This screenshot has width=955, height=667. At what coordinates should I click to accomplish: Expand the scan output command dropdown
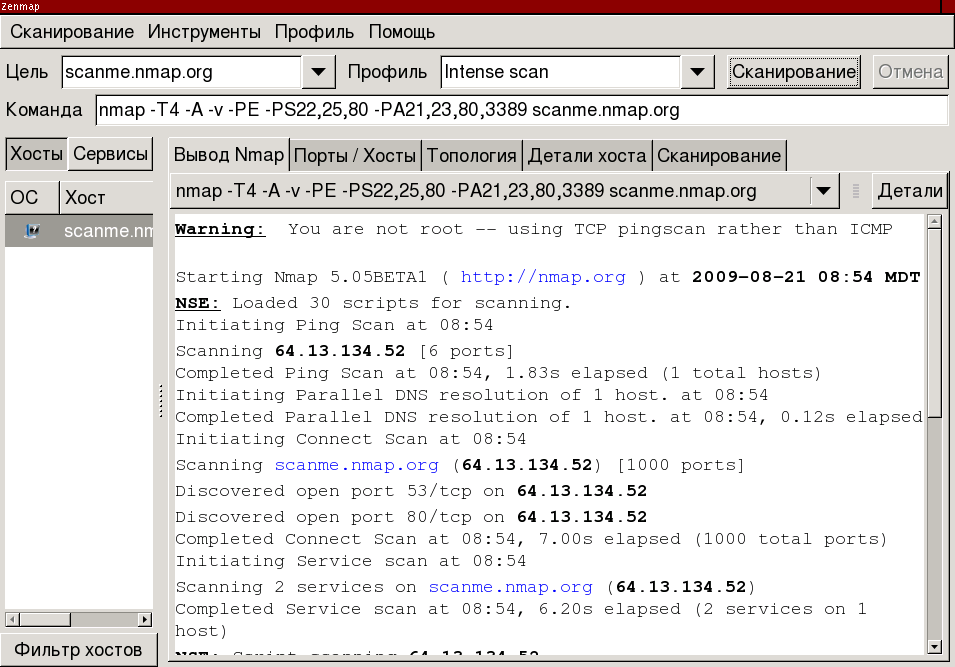click(823, 191)
